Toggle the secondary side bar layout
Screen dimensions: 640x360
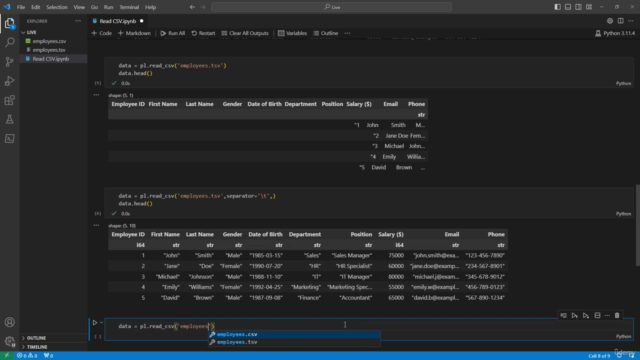point(578,7)
